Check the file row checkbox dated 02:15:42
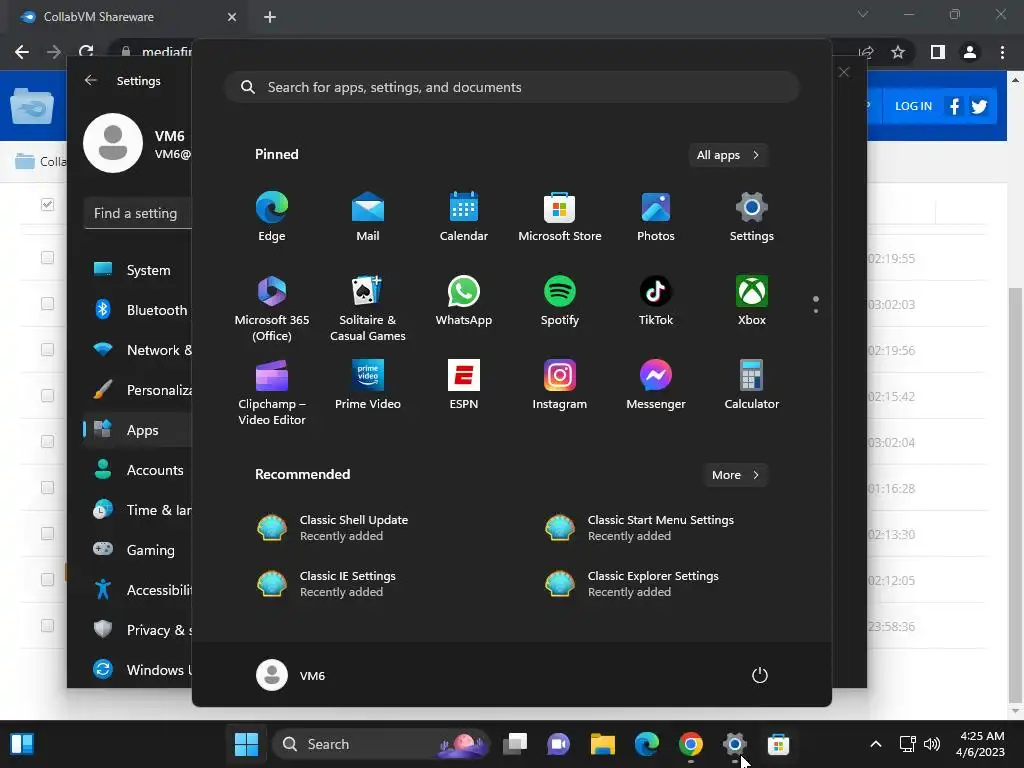This screenshot has height=768, width=1024. pyautogui.click(x=47, y=396)
